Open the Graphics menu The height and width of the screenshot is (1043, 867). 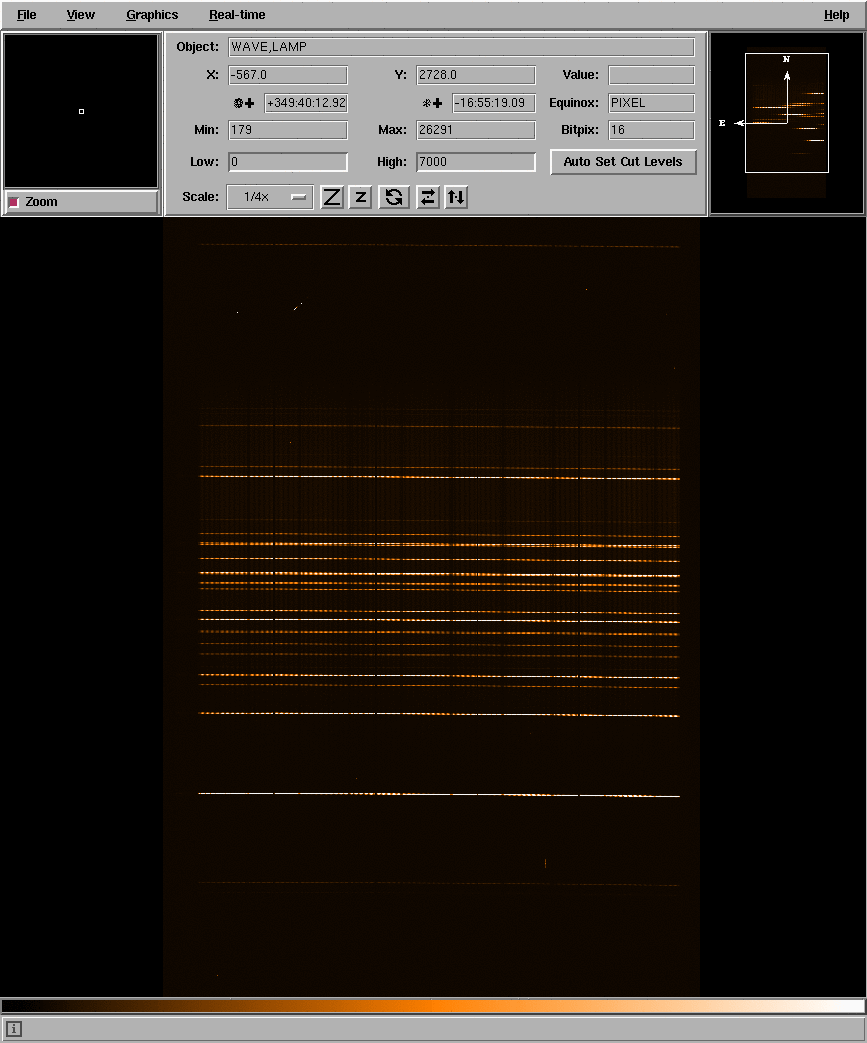tap(152, 15)
